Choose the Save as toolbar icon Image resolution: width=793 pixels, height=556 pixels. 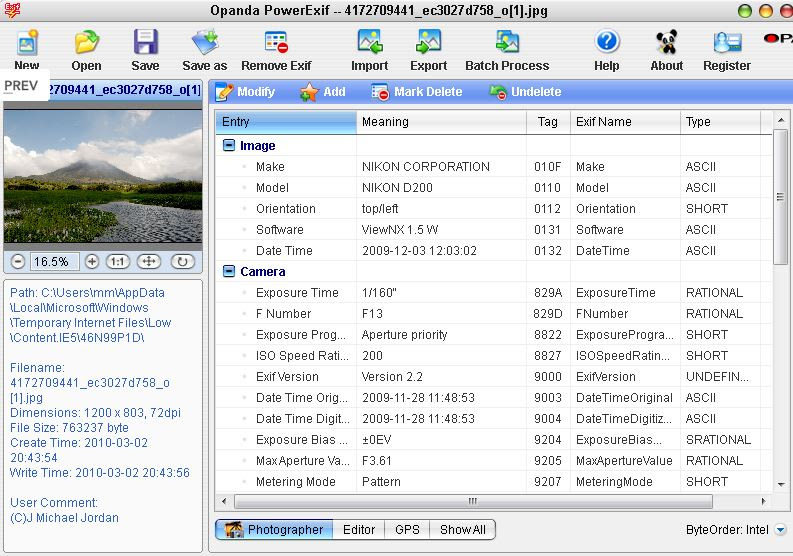click(204, 42)
